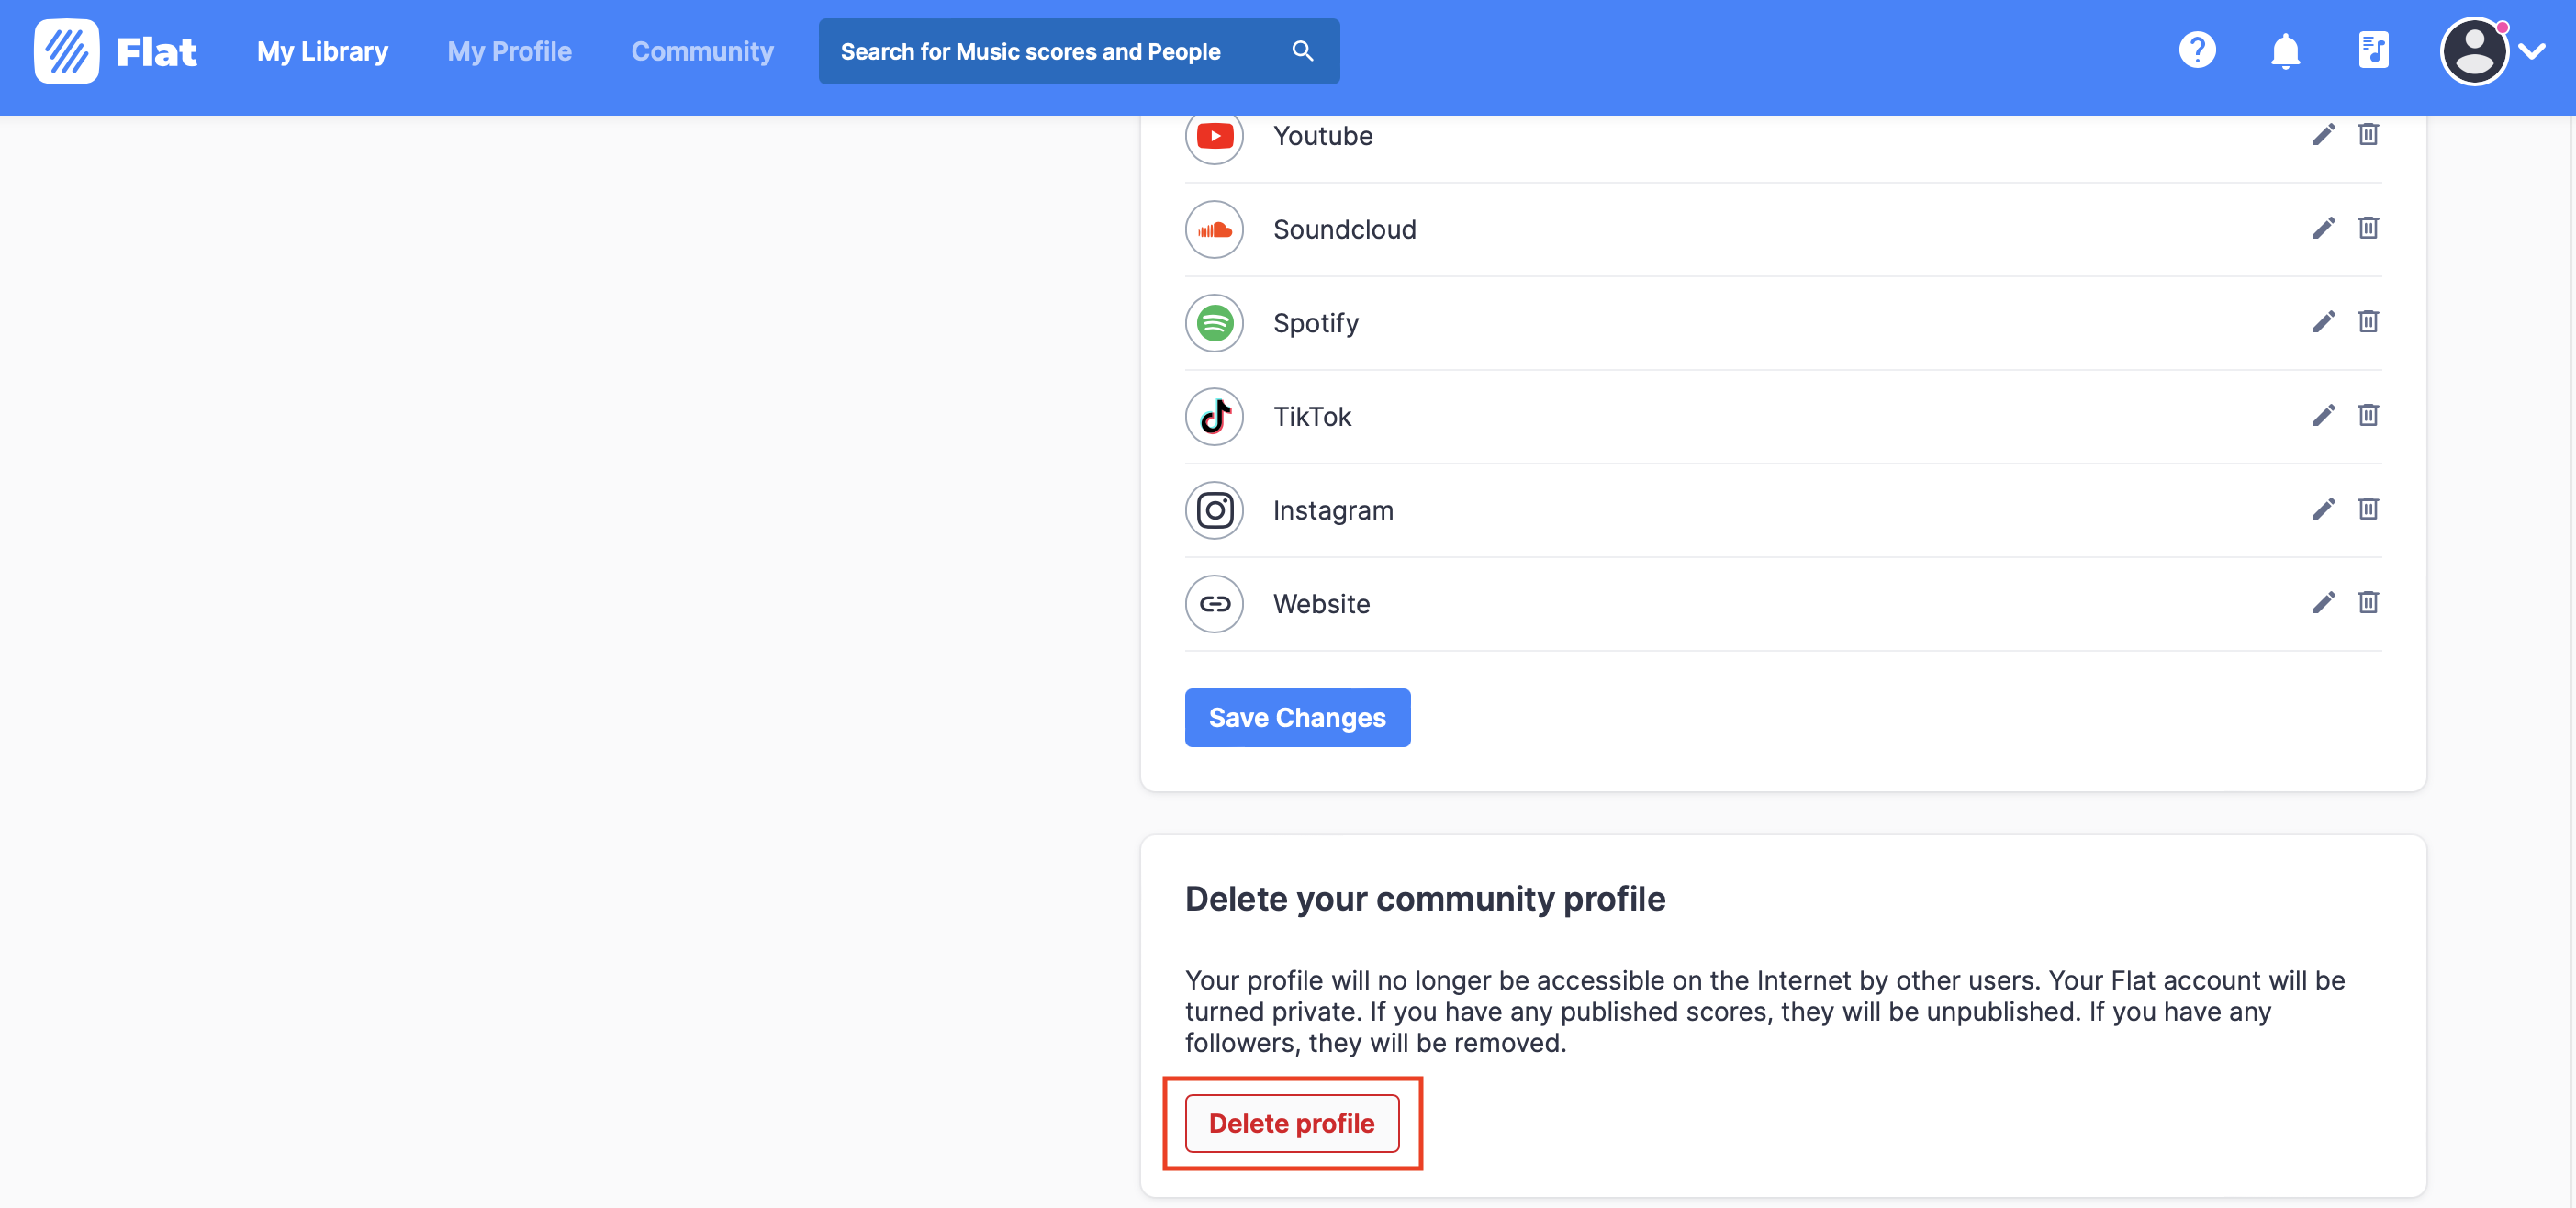Viewport: 2576px width, 1208px height.
Task: Delete the Soundcloud link via trash icon
Action: coord(2369,228)
